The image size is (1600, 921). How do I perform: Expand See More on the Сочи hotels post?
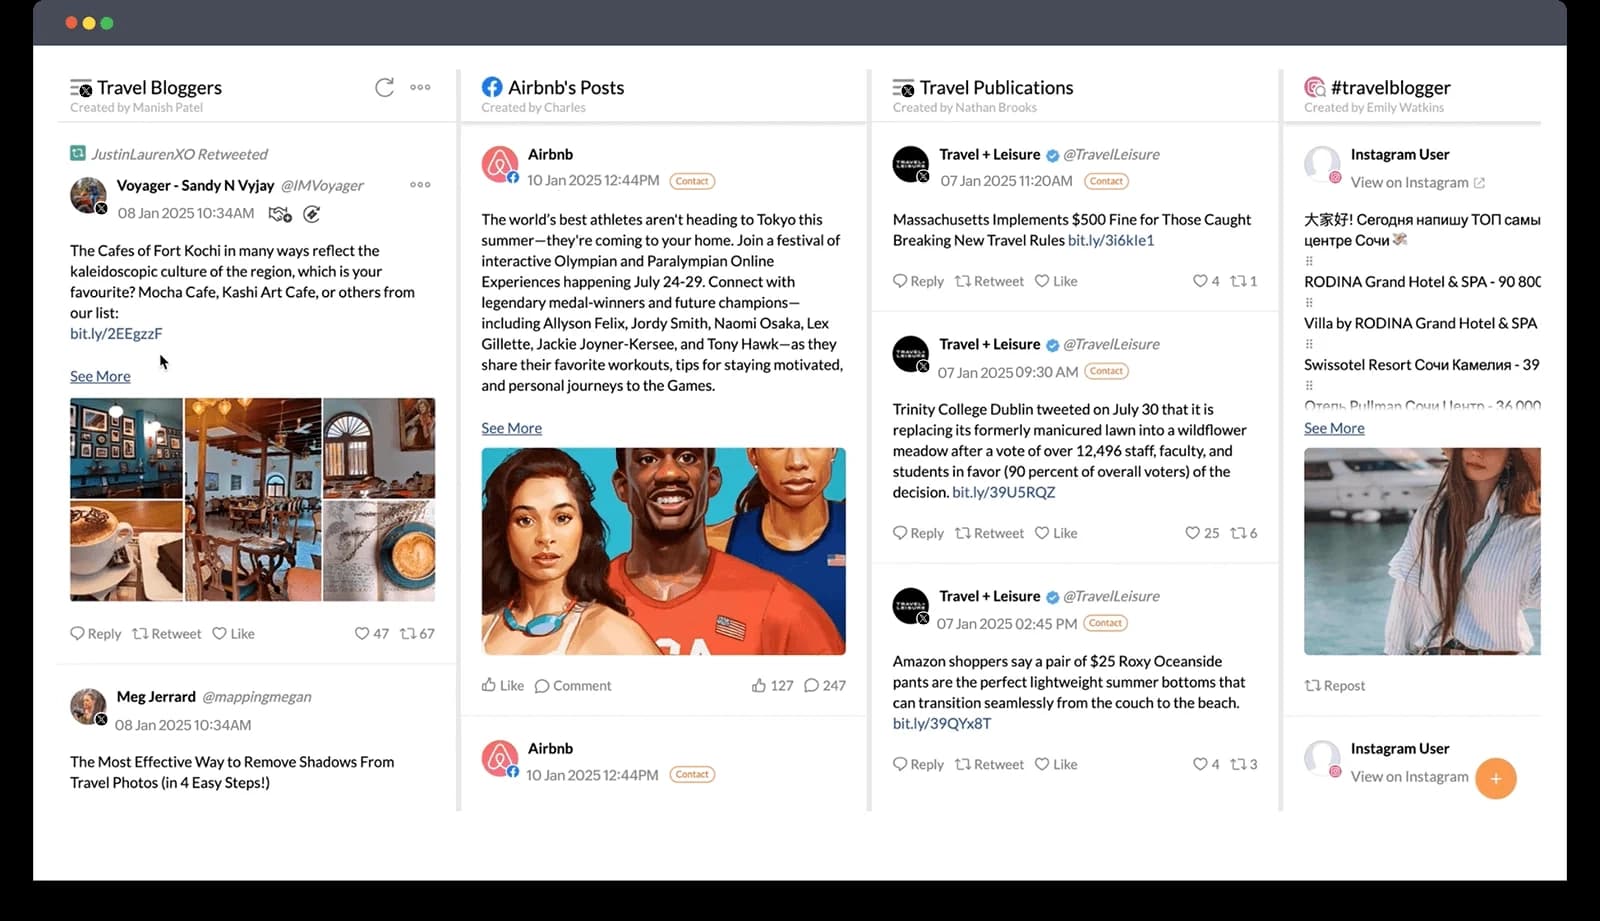click(x=1333, y=428)
